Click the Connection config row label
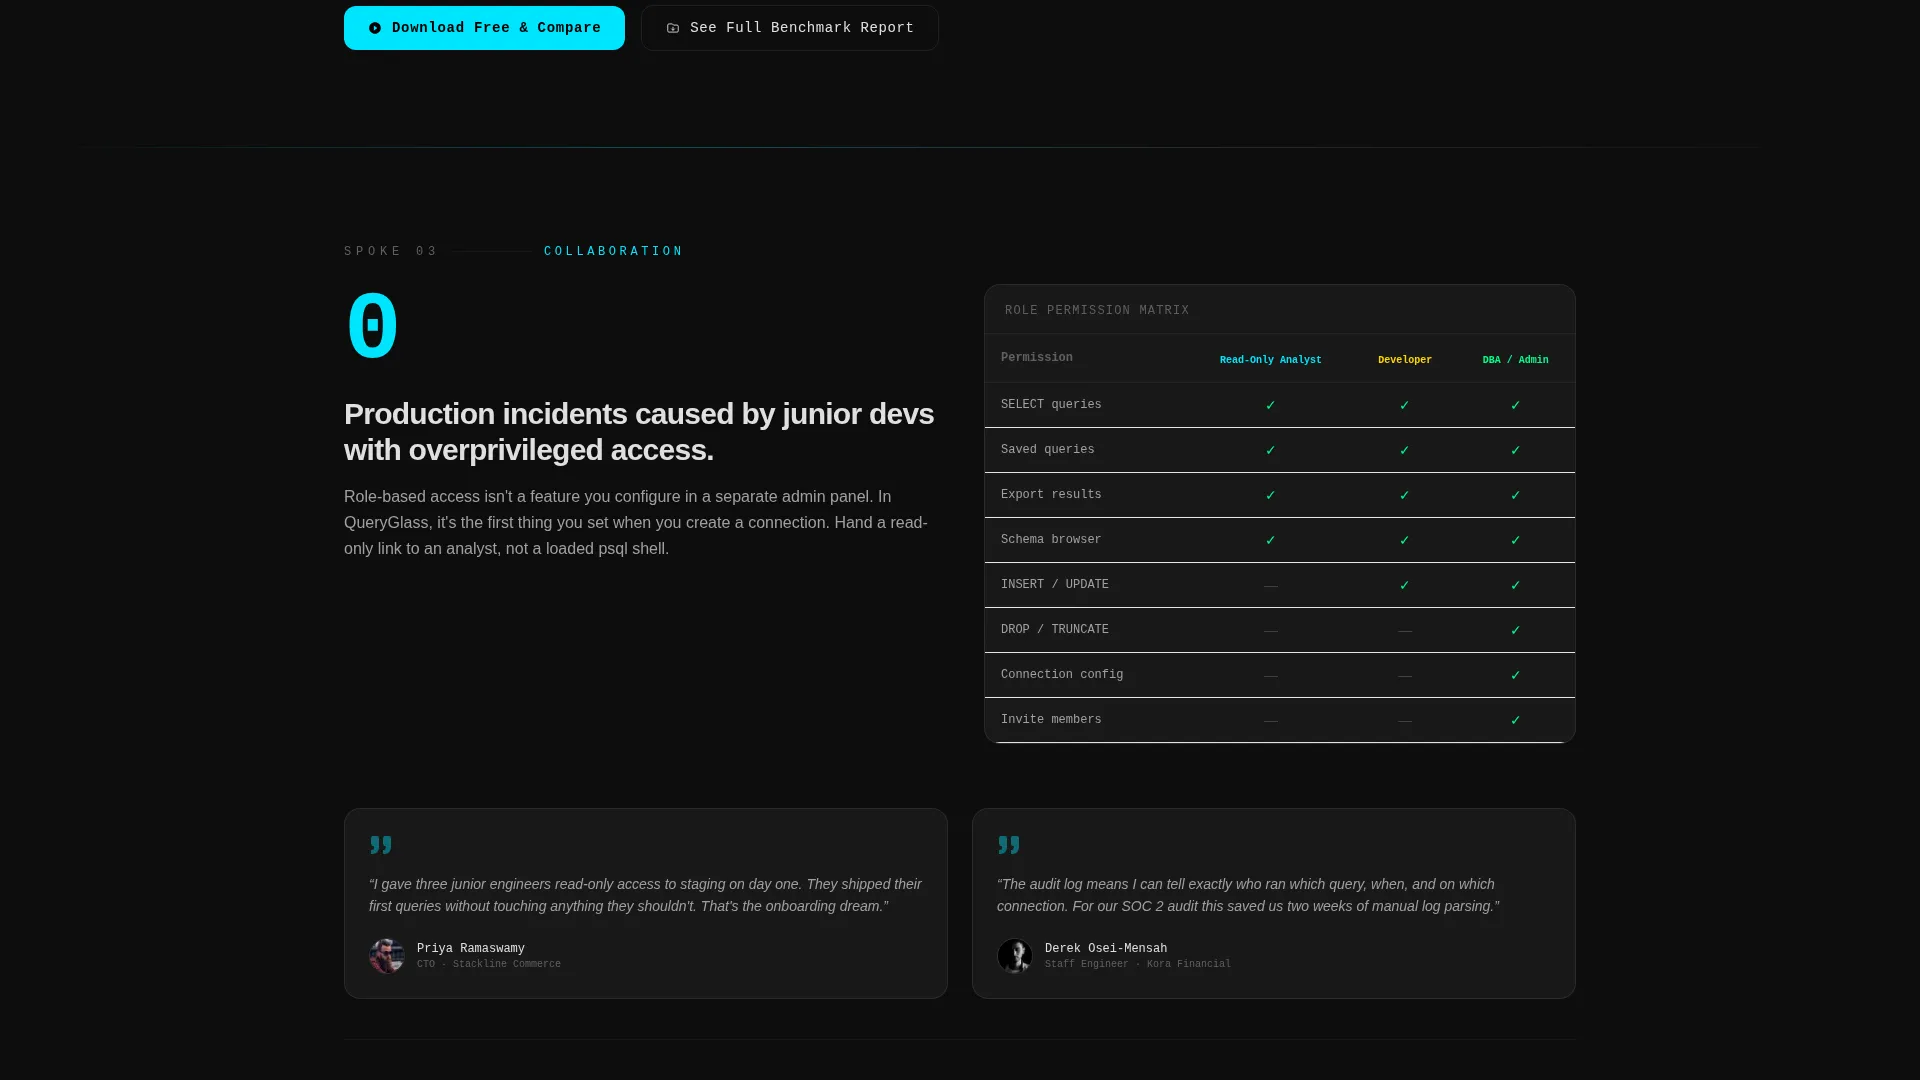 pos(1062,675)
